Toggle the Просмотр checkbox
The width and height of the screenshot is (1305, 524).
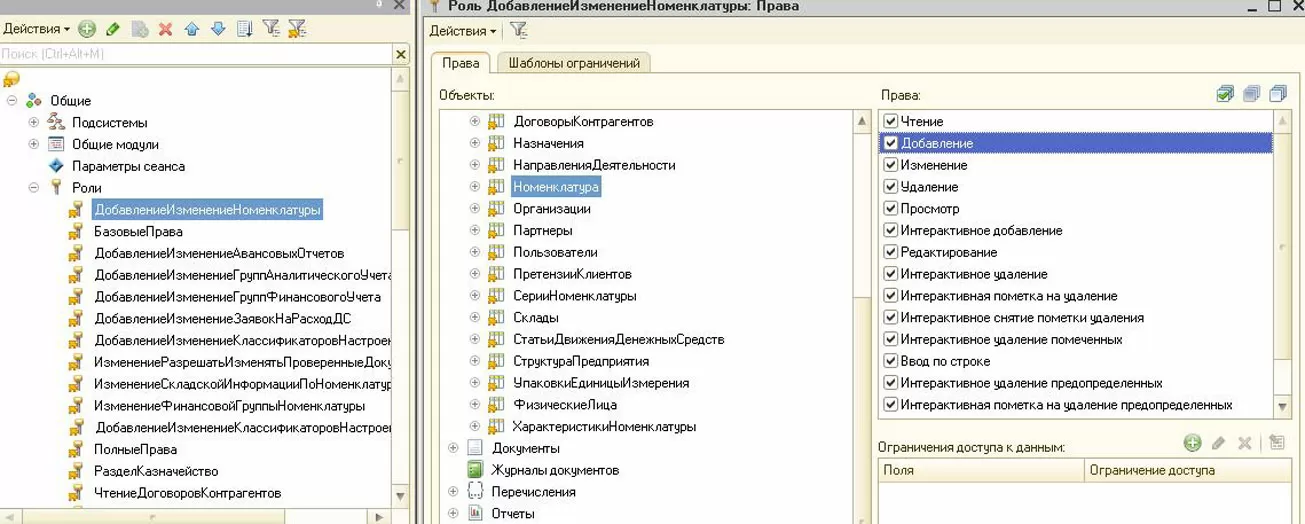(x=890, y=209)
